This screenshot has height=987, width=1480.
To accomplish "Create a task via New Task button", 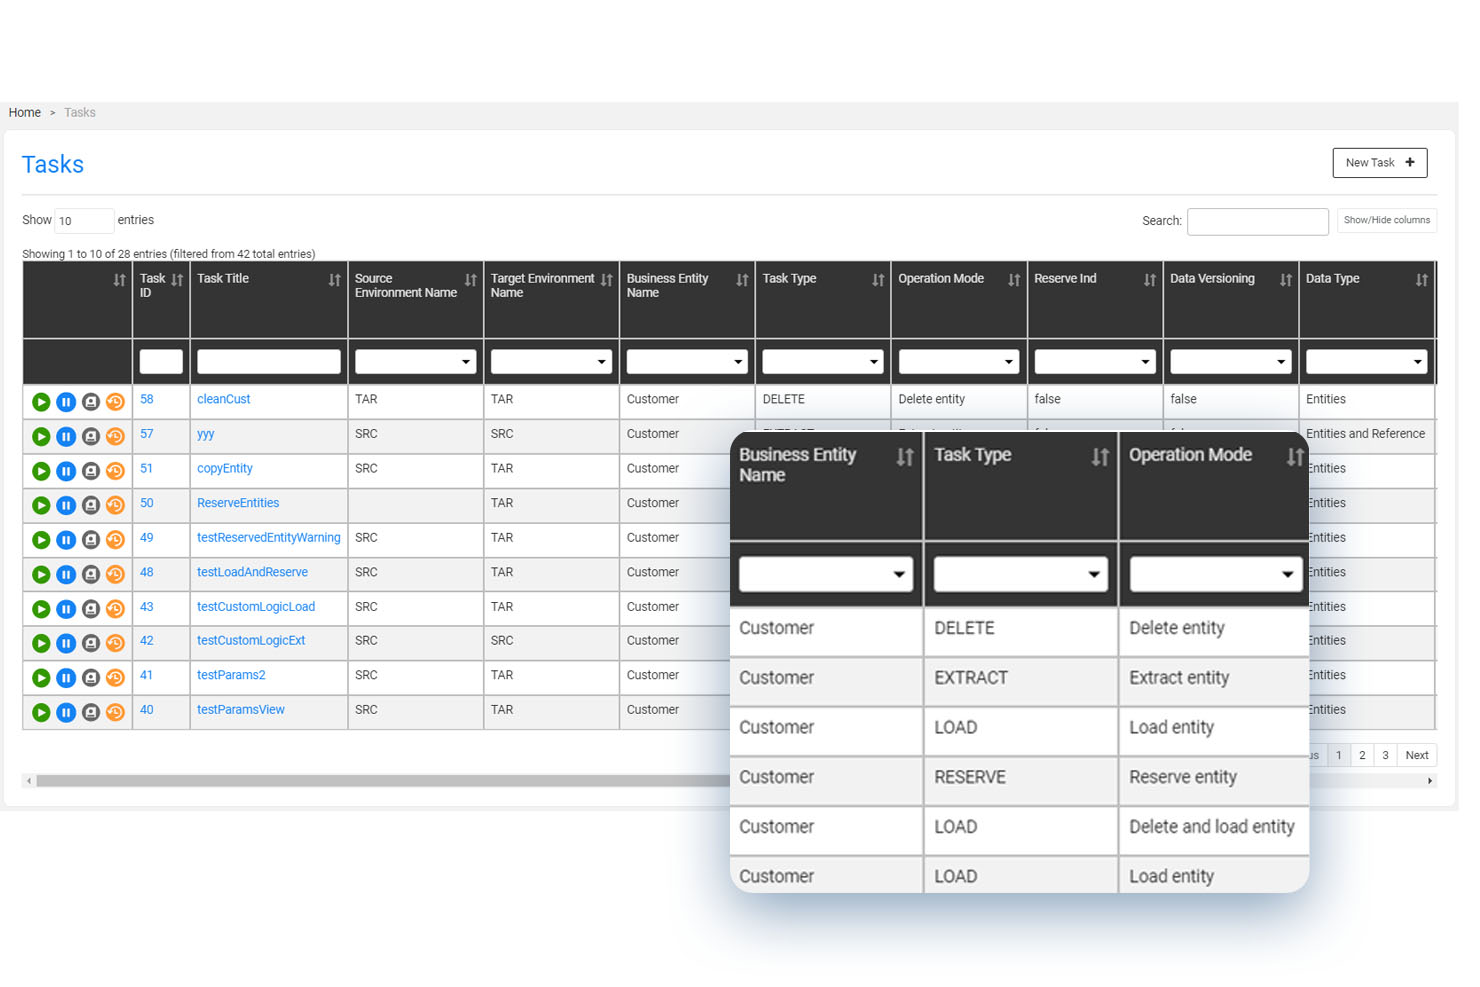I will tap(1380, 162).
